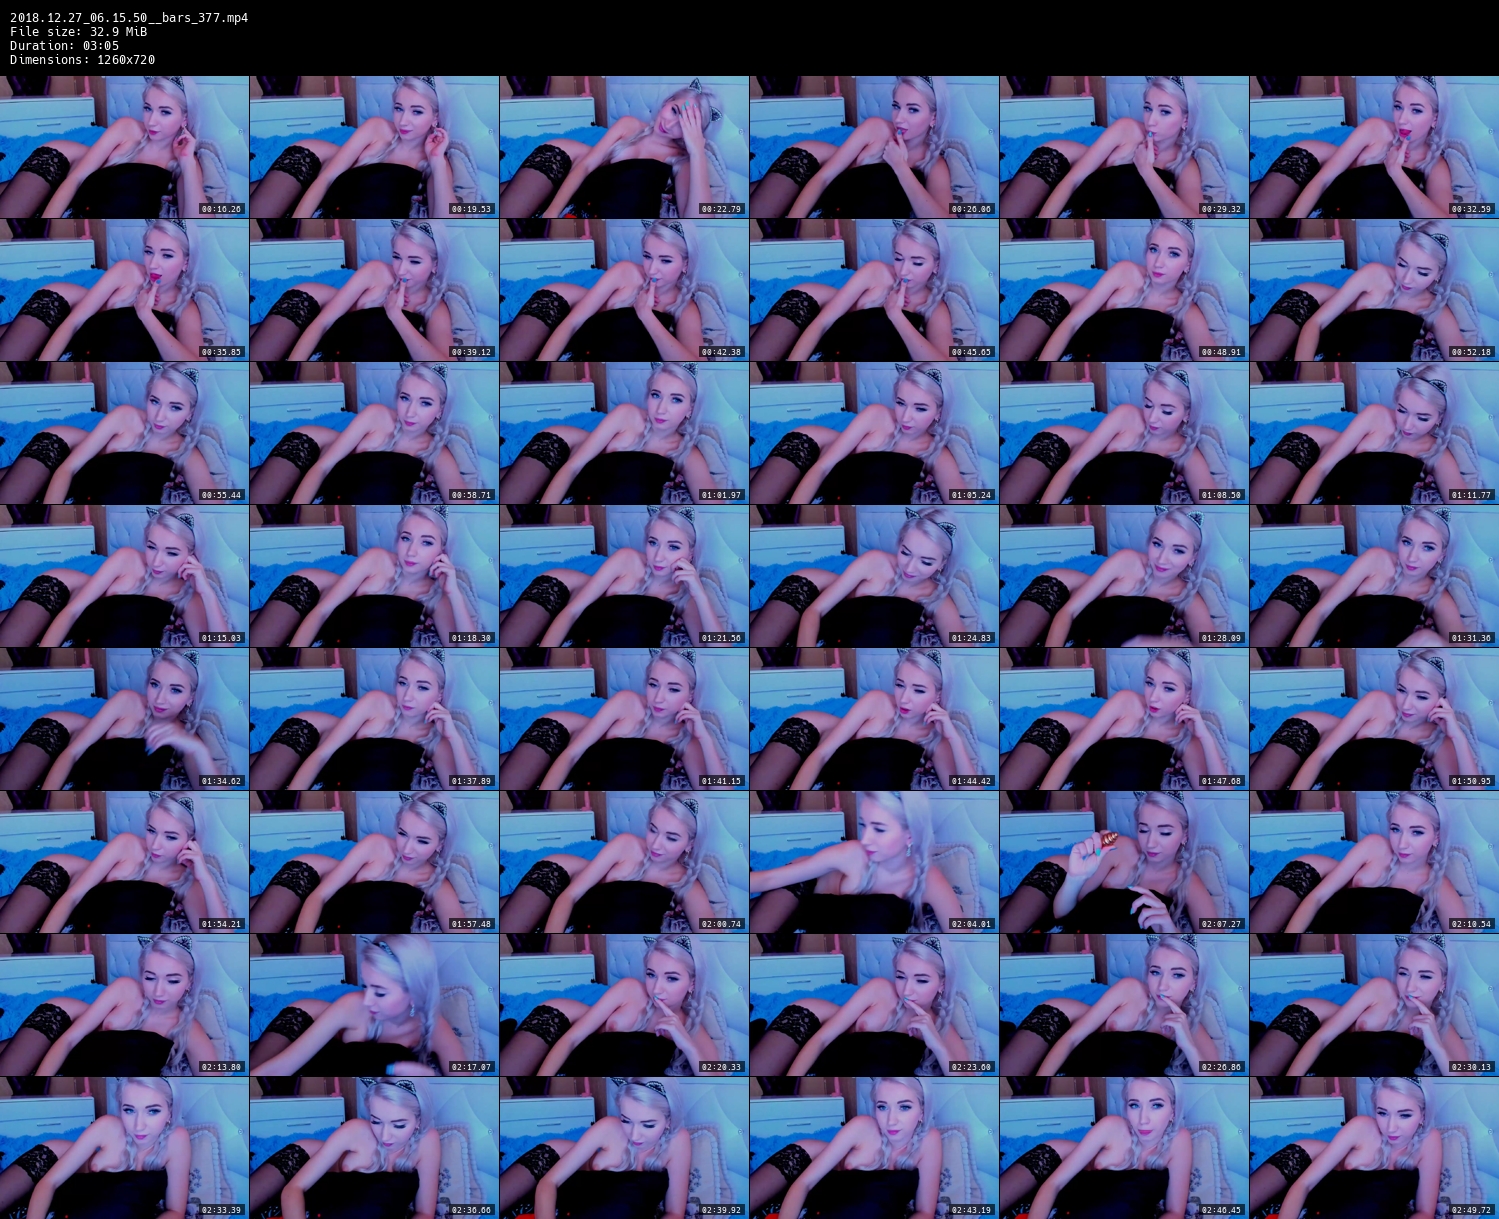View the frame labeled 01:44.42

874,719
